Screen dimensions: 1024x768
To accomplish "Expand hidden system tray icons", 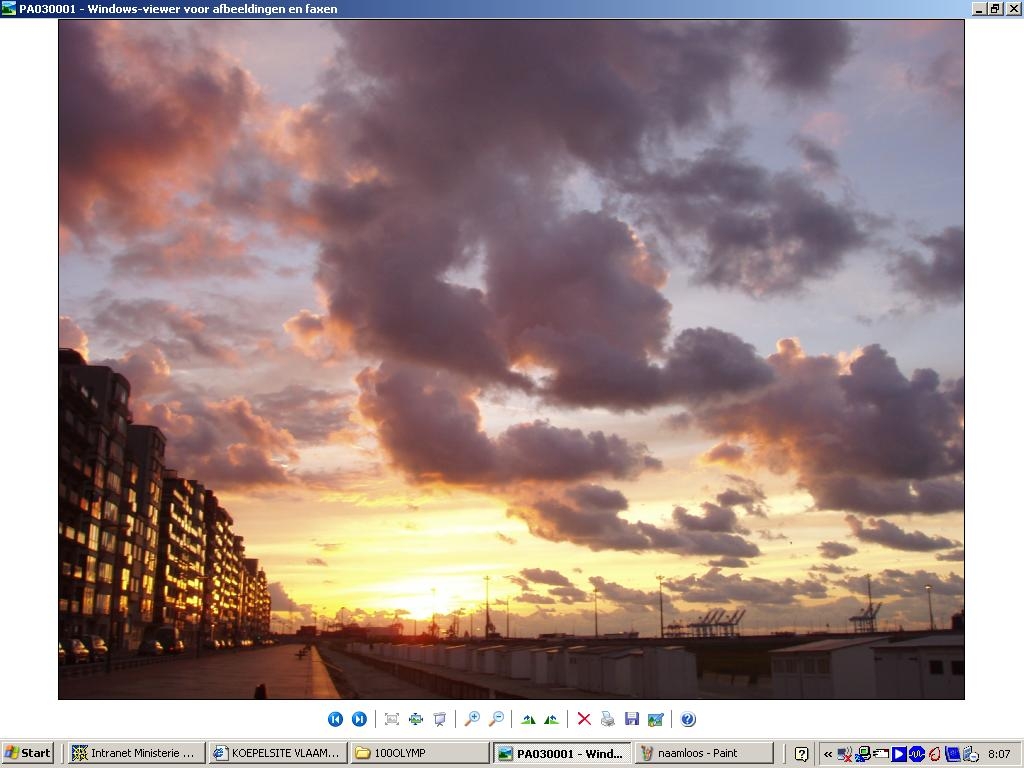I will coord(827,754).
